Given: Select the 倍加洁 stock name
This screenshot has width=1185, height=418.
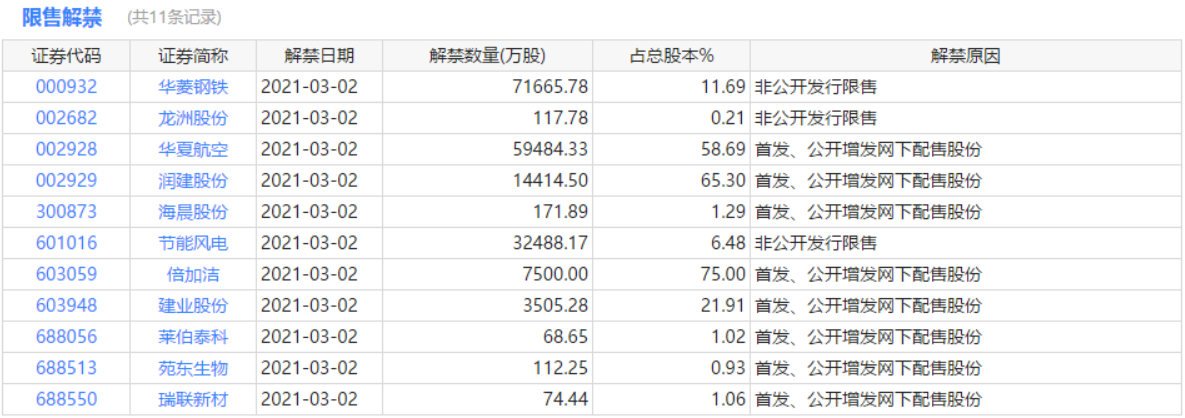Looking at the screenshot, I should pyautogui.click(x=193, y=274).
